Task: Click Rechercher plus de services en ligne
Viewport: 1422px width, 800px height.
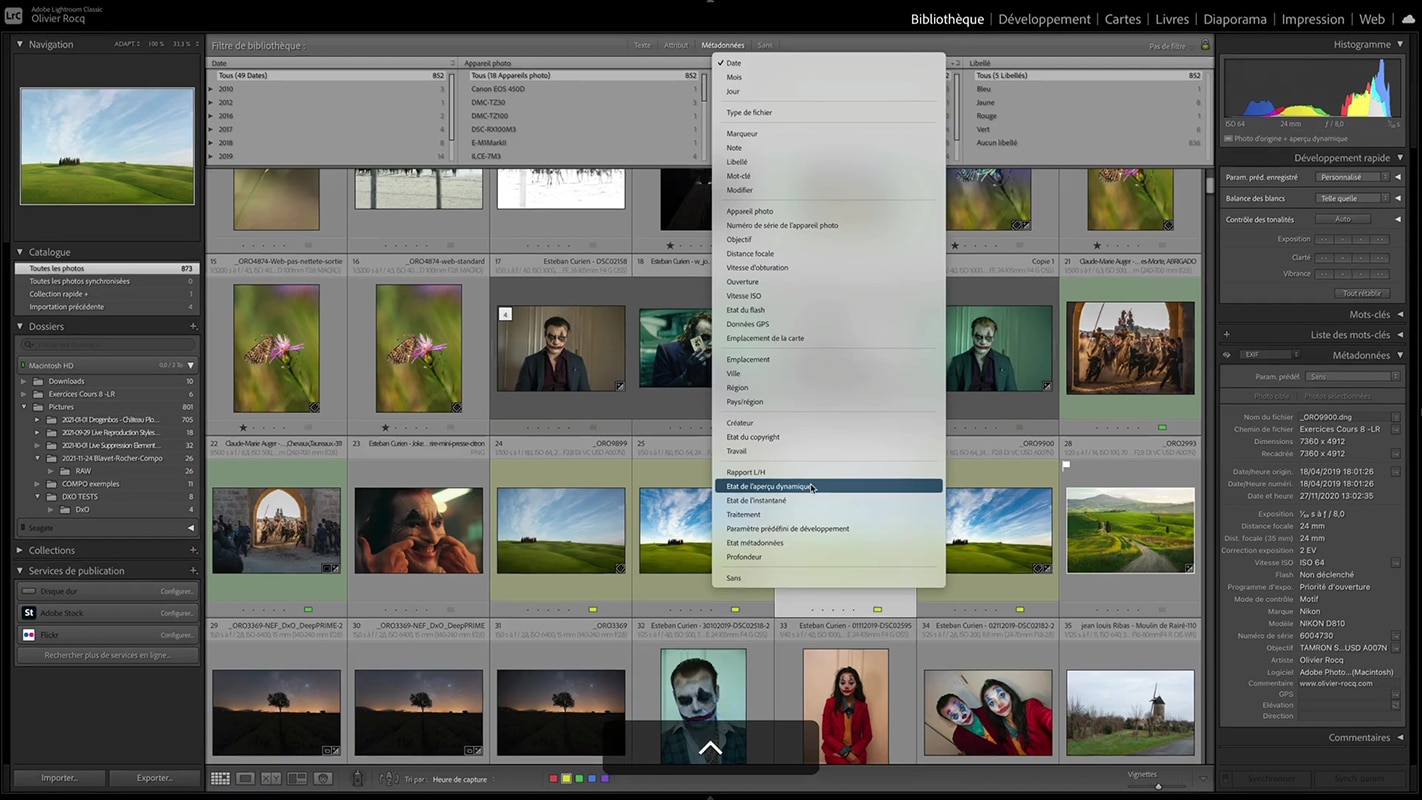Action: pyautogui.click(x=107, y=655)
